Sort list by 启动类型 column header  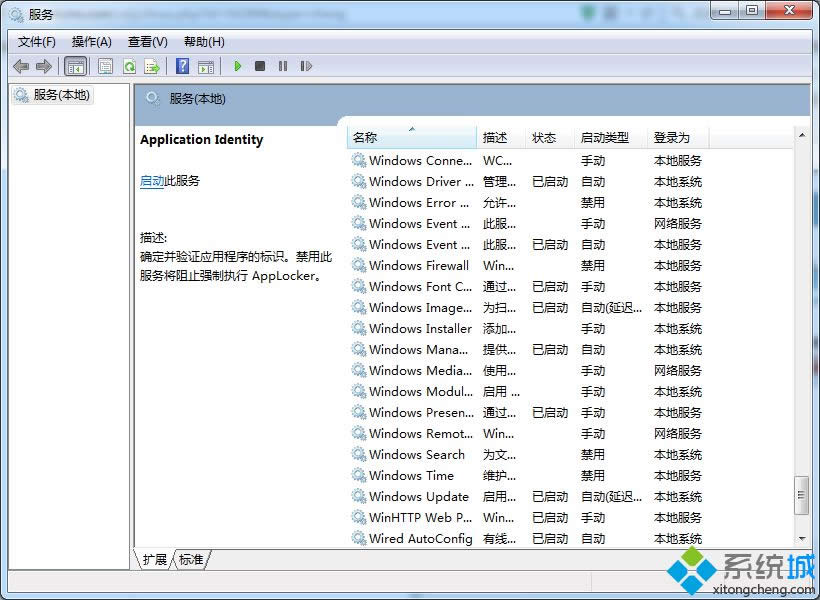[x=605, y=138]
